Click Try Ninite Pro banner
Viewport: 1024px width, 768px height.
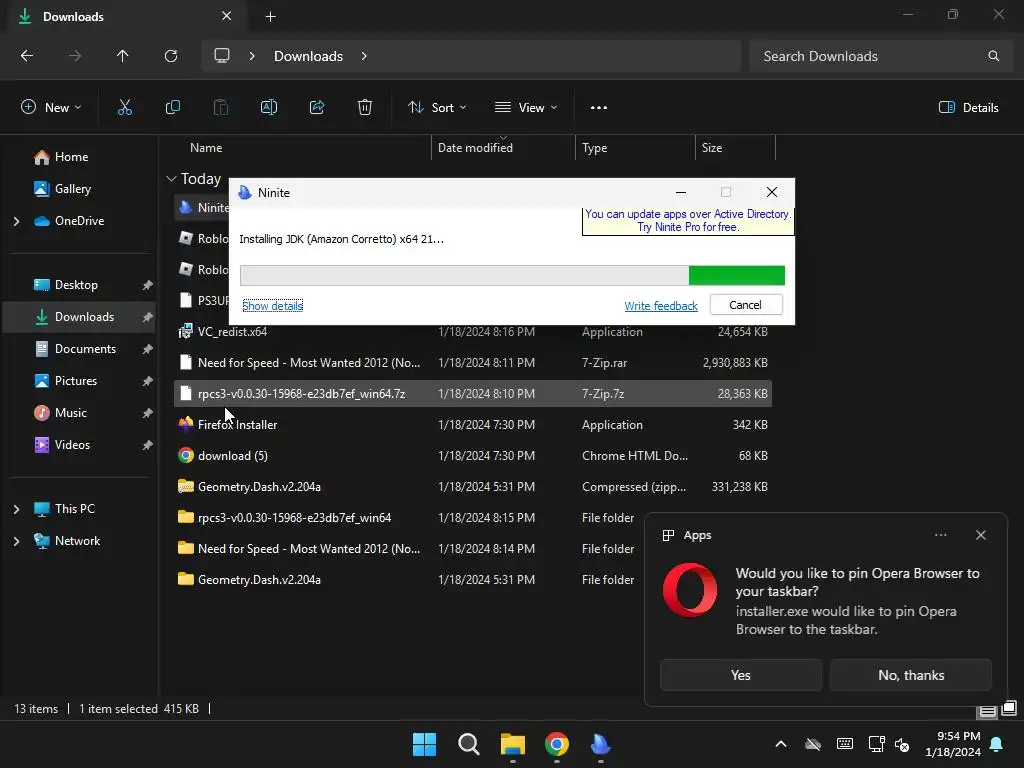(x=688, y=221)
